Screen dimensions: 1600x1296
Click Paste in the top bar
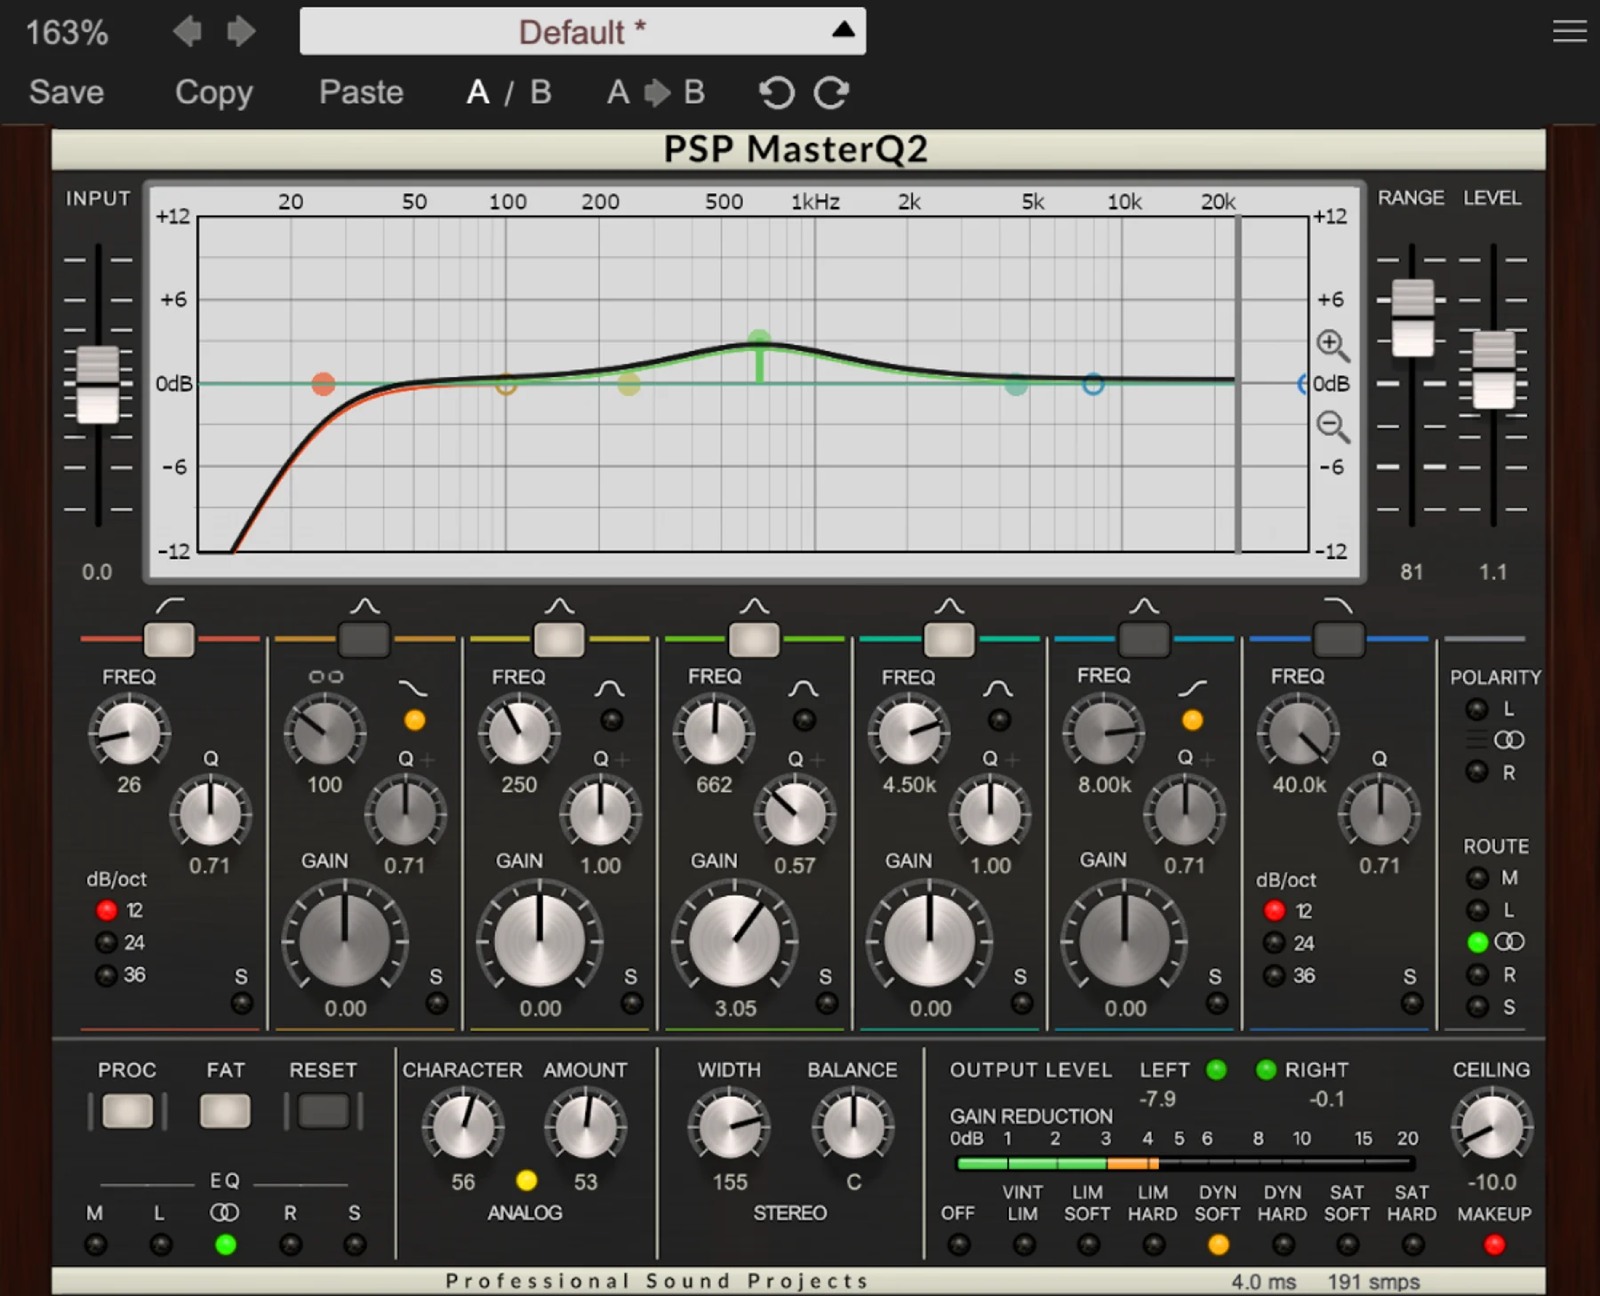[x=361, y=92]
